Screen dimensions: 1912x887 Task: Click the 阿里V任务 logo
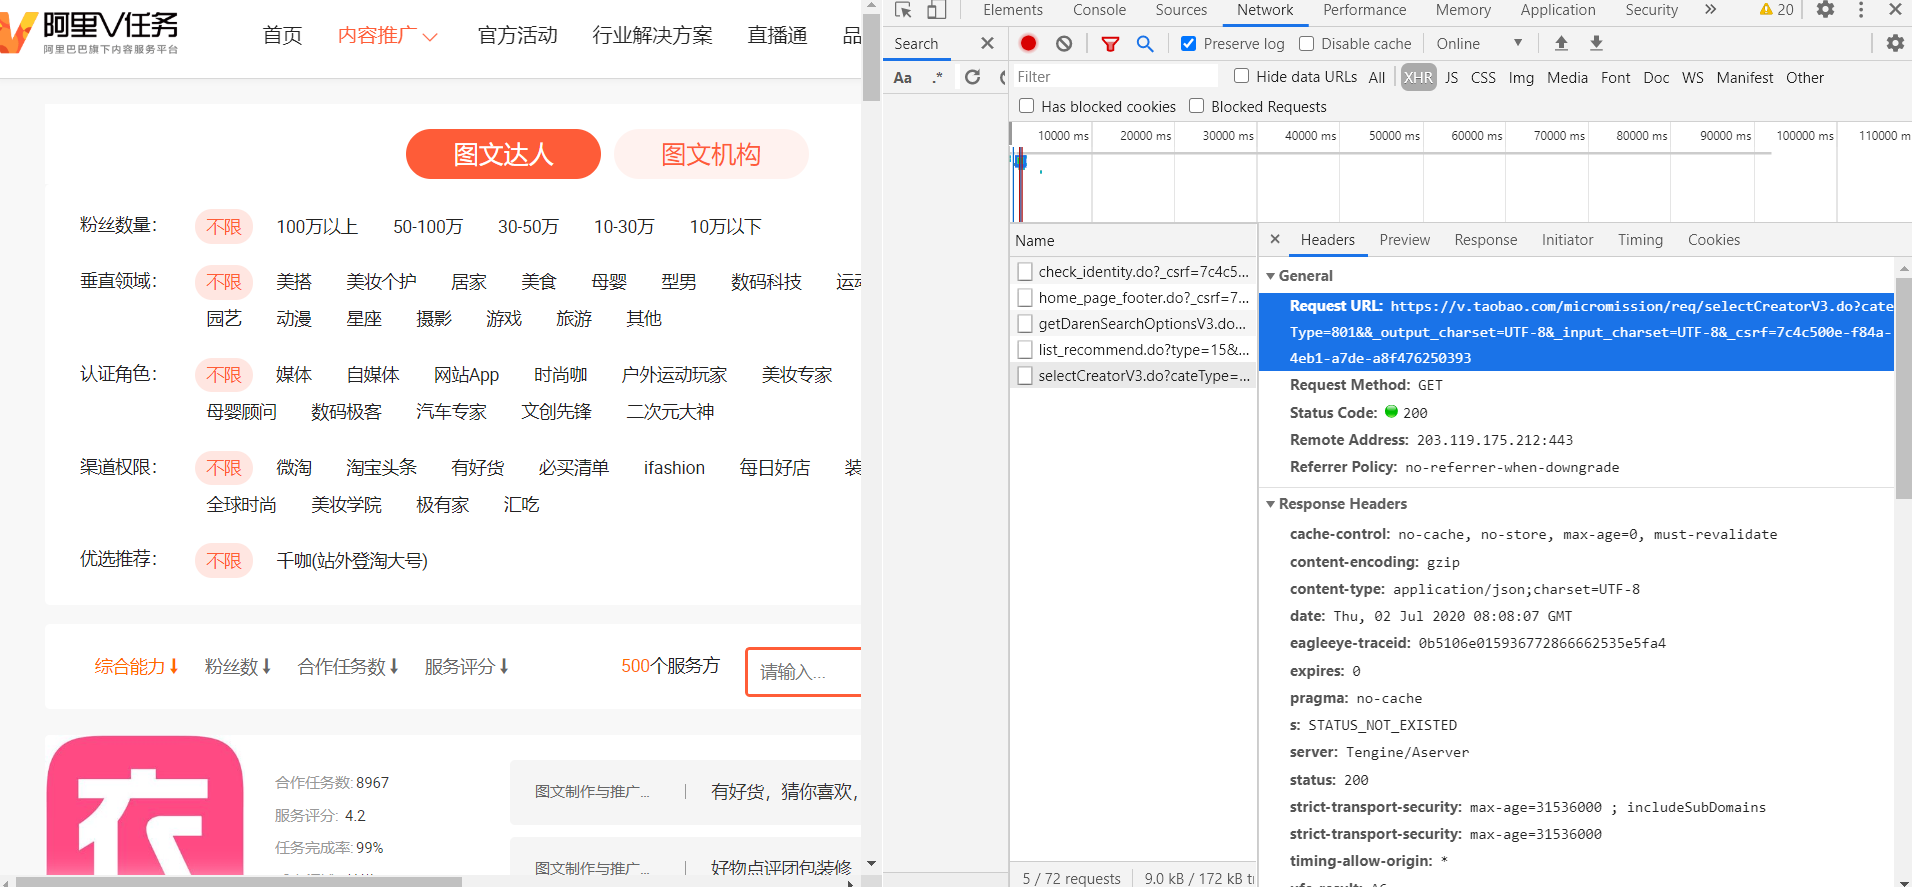[x=90, y=32]
